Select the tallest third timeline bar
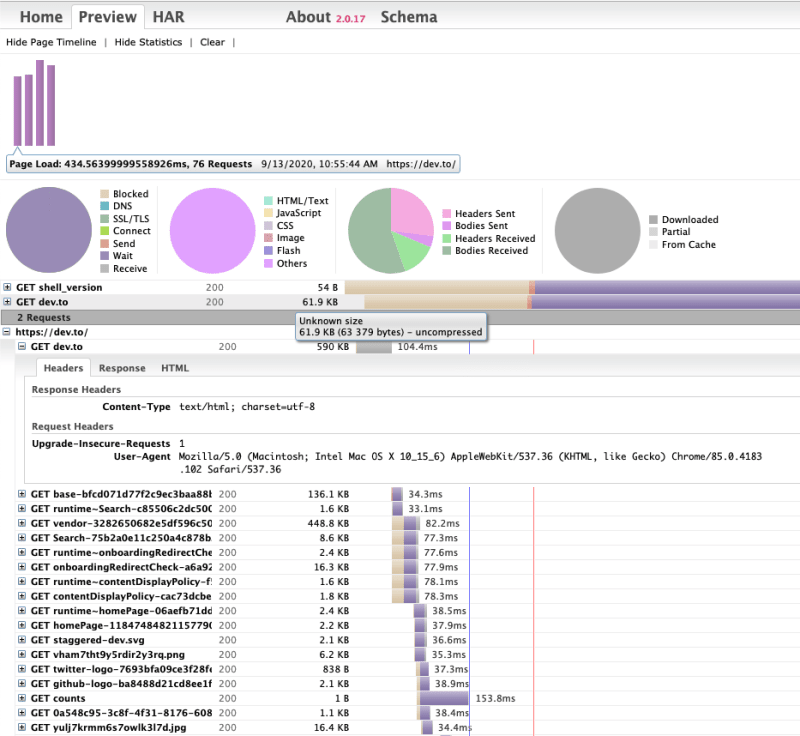 (x=40, y=103)
